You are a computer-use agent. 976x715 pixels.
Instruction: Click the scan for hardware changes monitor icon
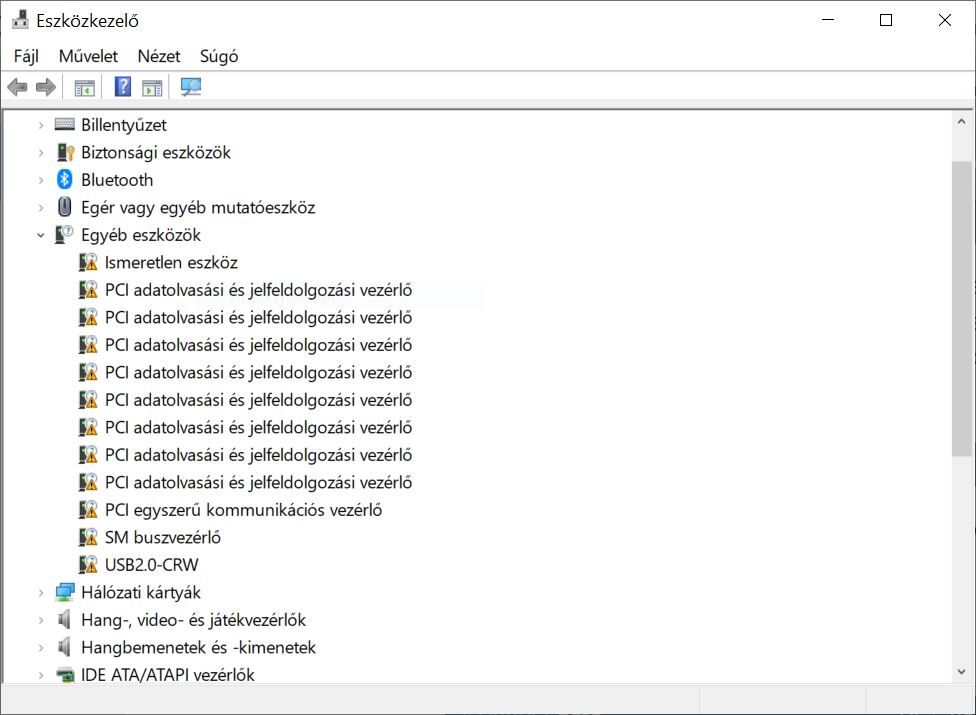pyautogui.click(x=190, y=86)
